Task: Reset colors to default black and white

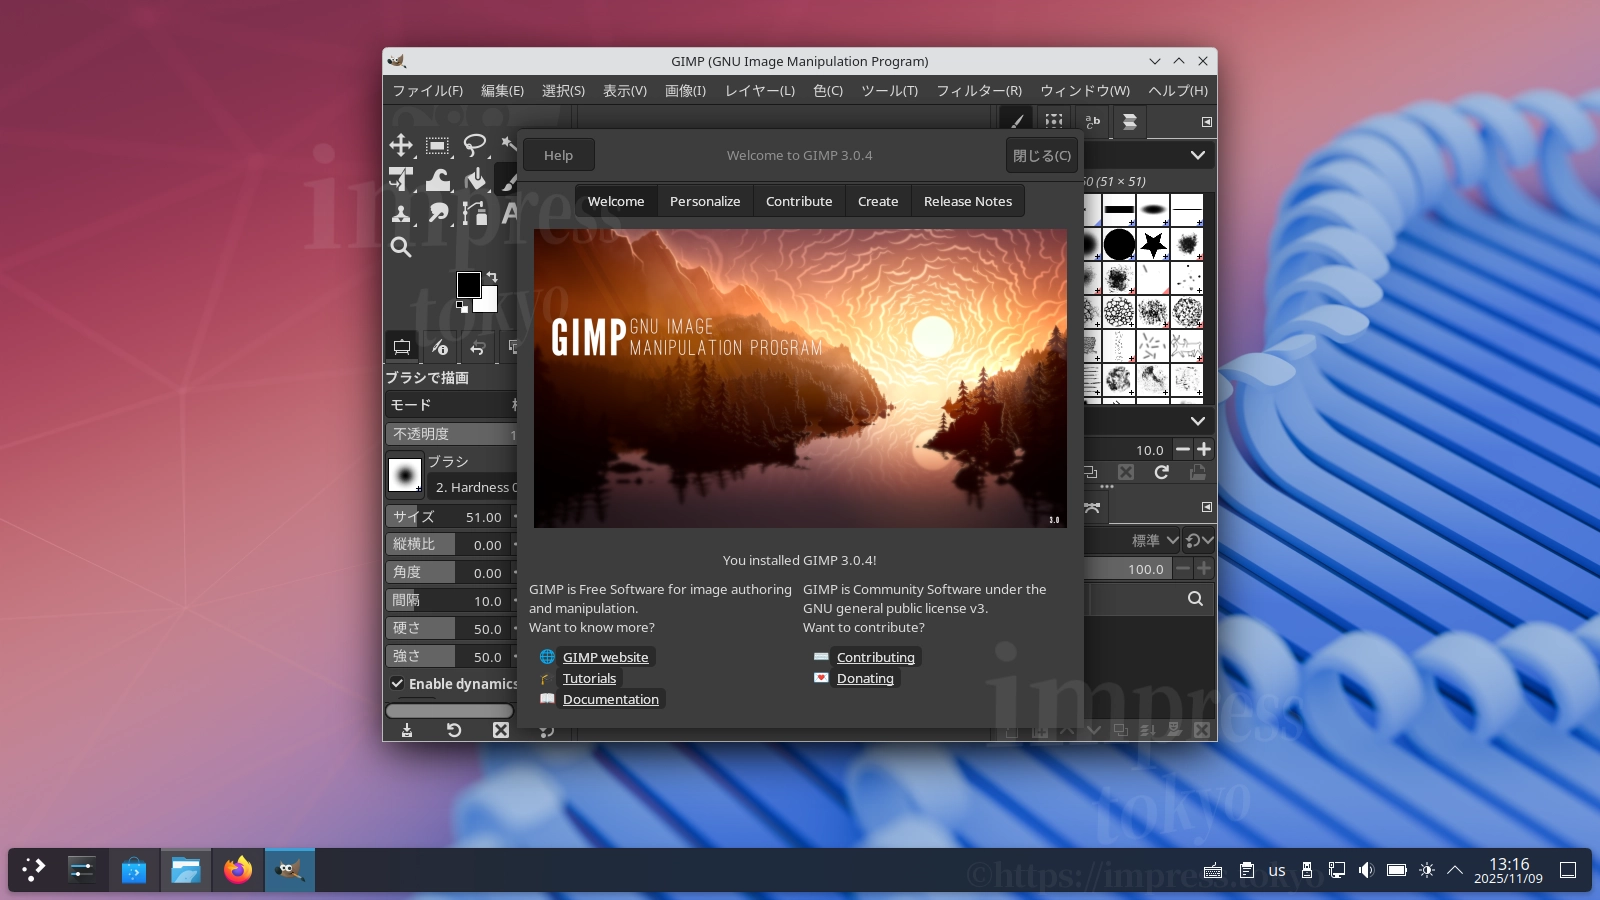Action: click(462, 307)
